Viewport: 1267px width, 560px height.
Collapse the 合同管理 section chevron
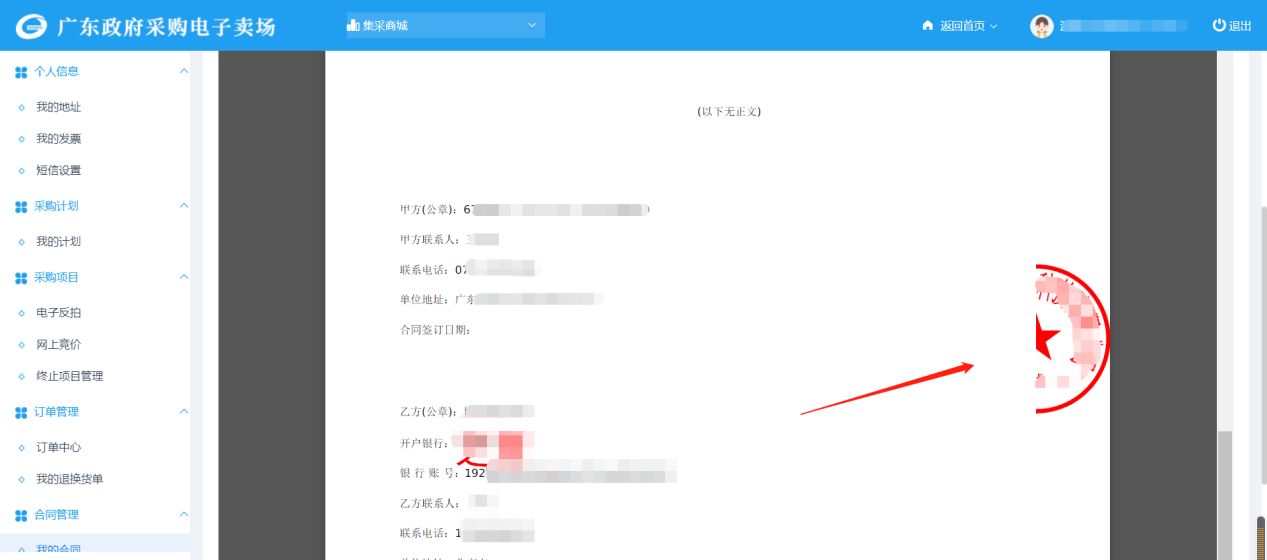183,514
